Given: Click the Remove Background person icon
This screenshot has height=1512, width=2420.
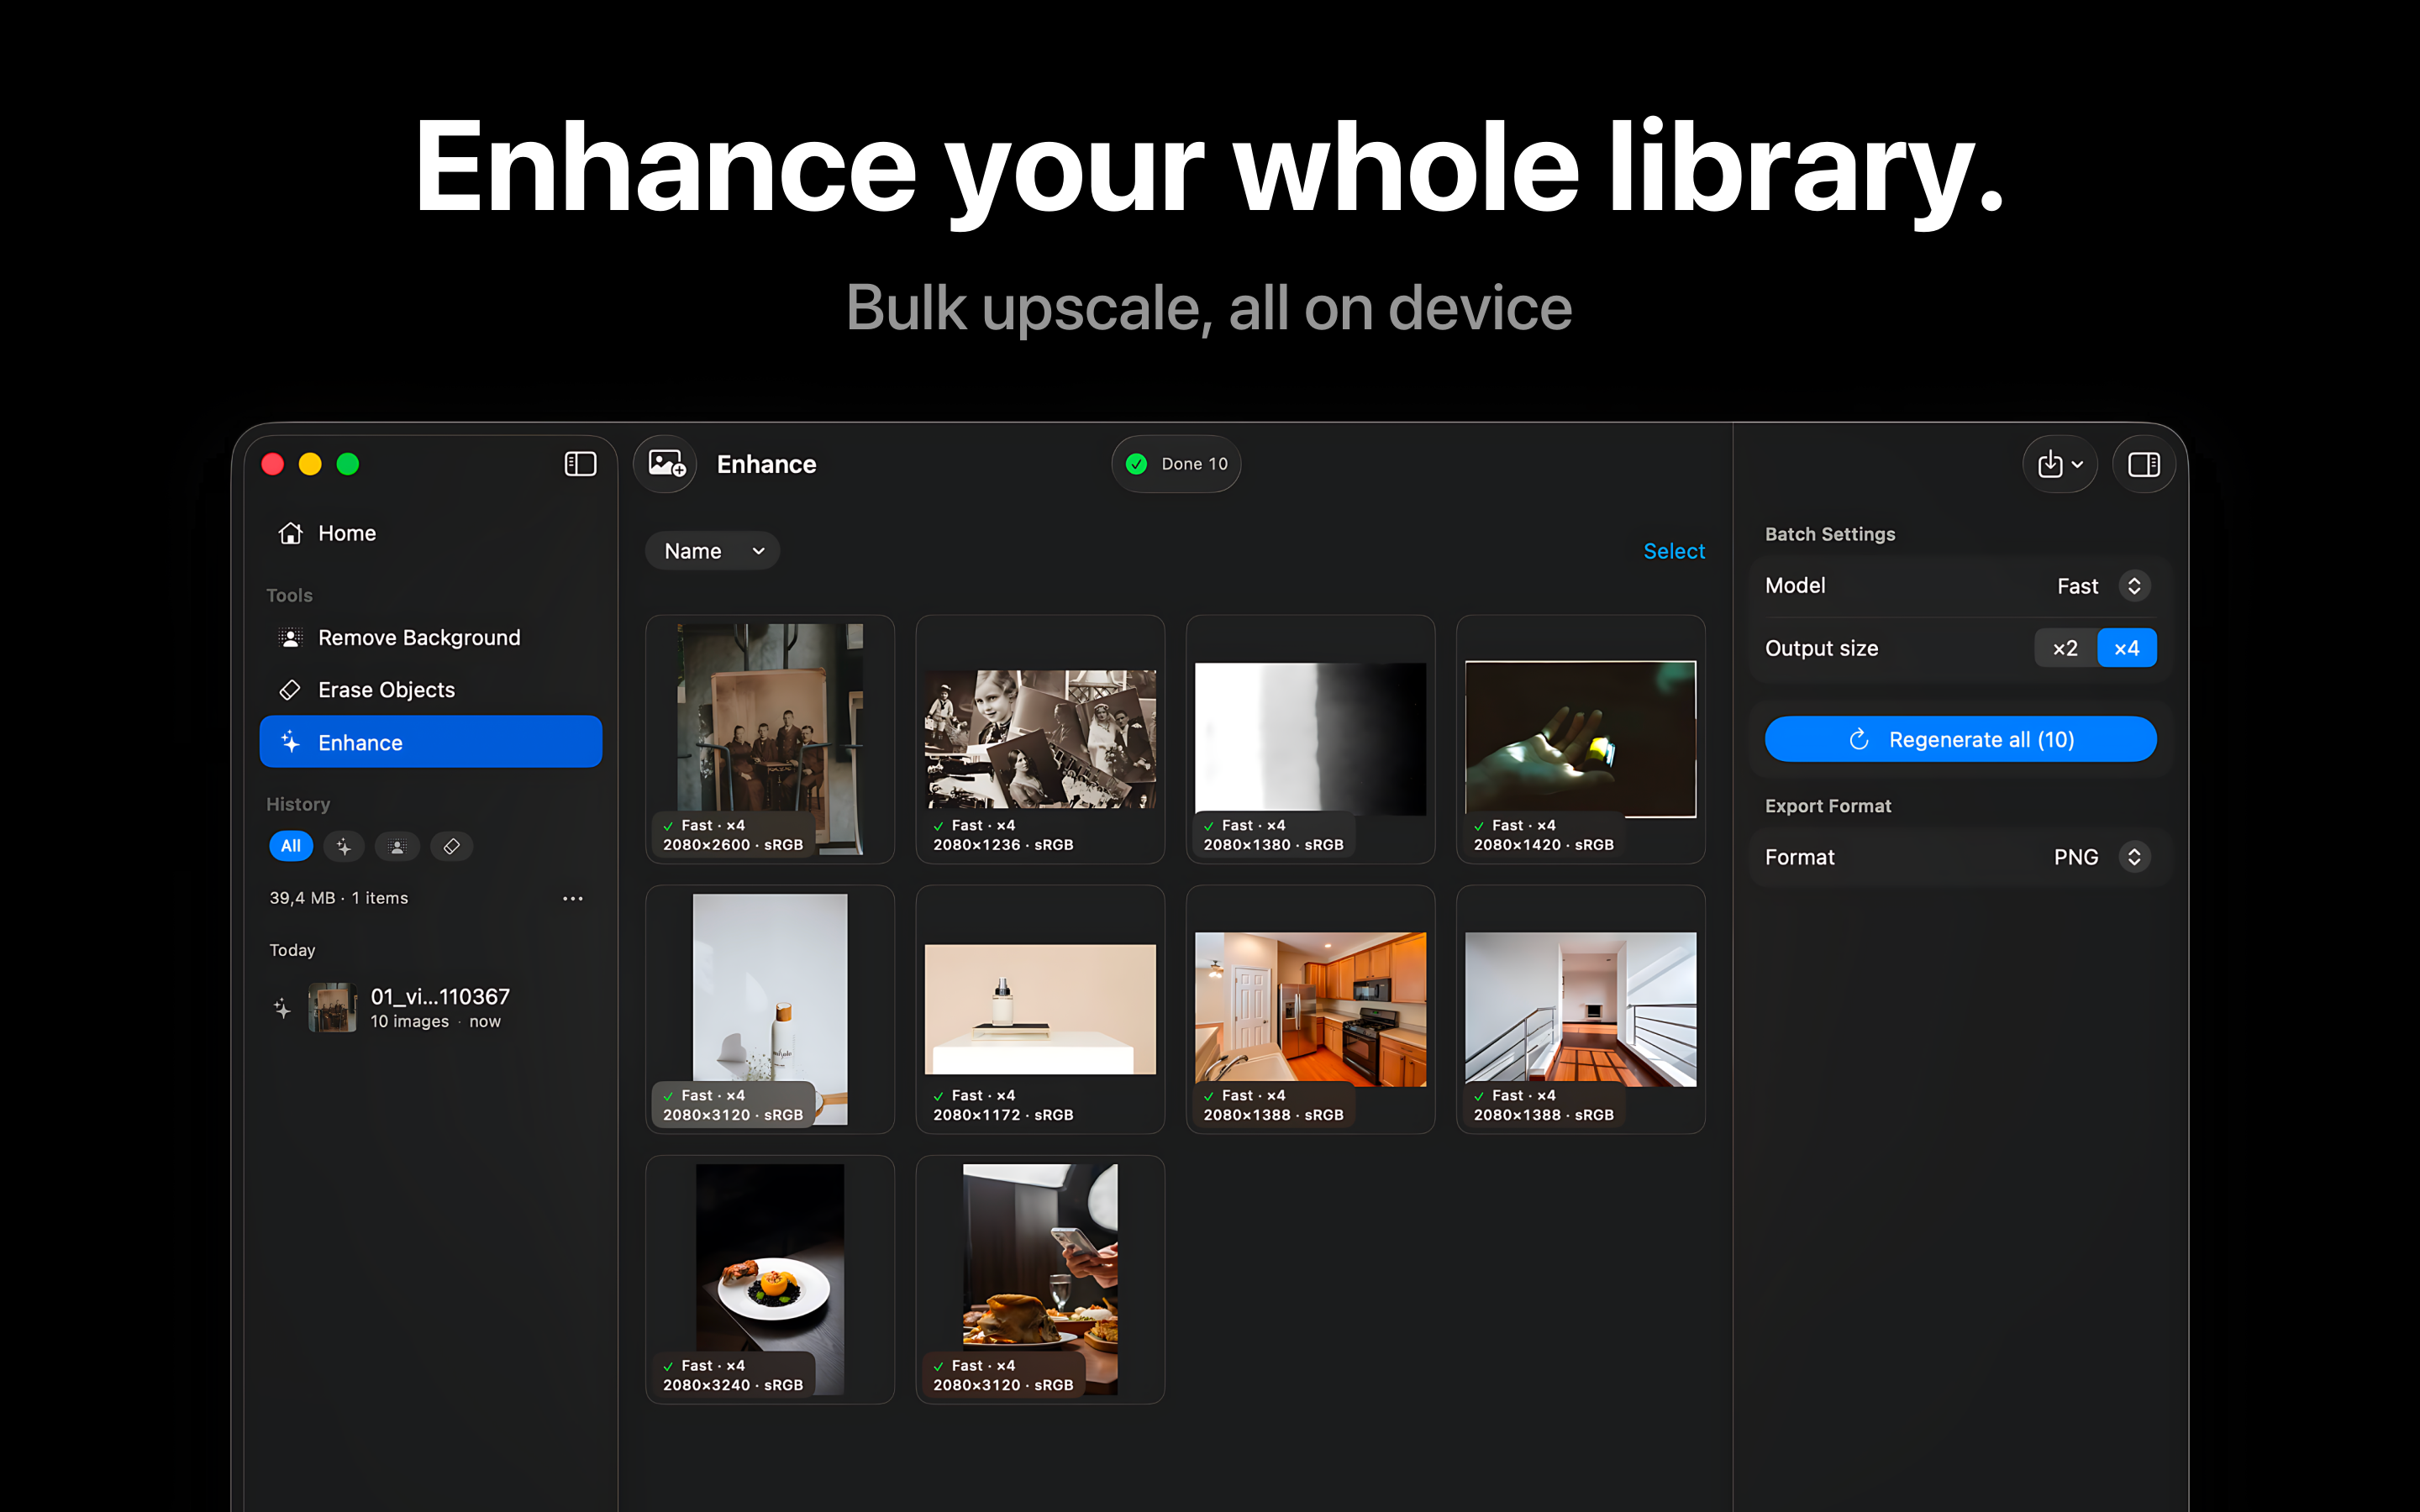Looking at the screenshot, I should [291, 637].
